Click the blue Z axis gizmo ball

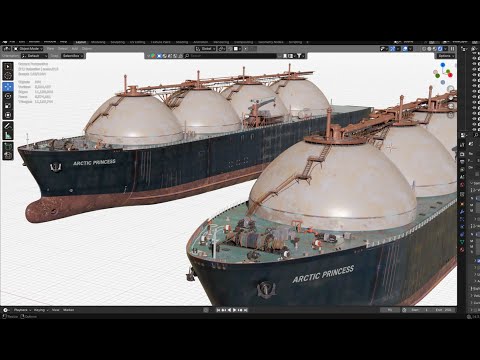point(443,65)
